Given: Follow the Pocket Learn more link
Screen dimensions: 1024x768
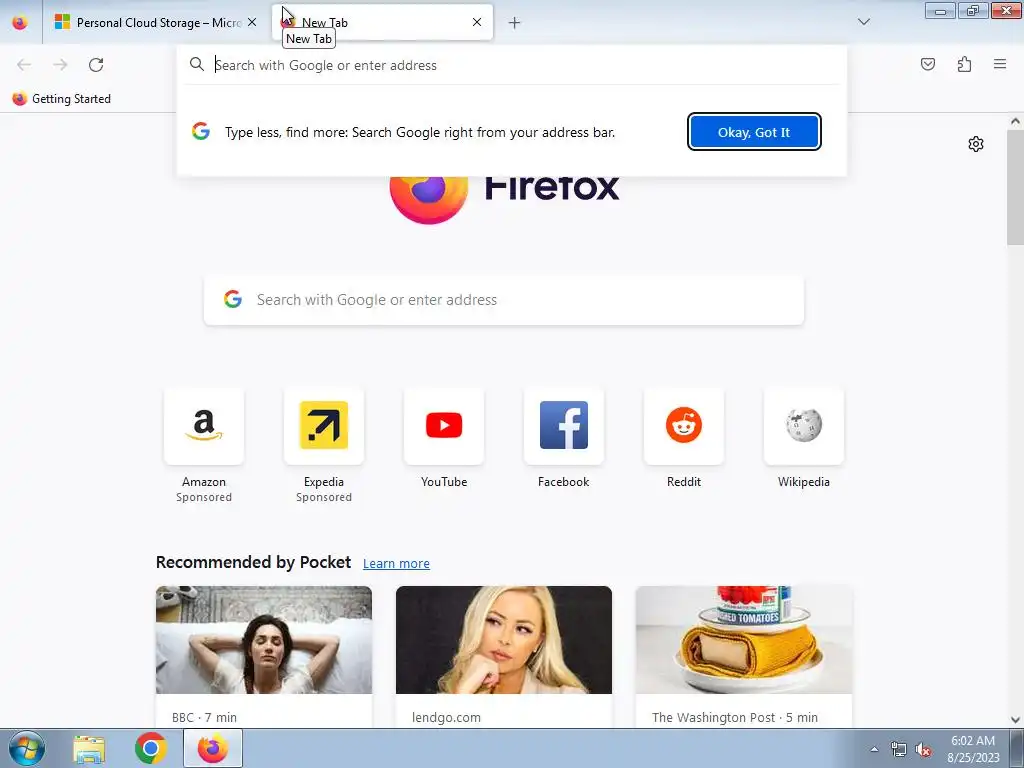Looking at the screenshot, I should click(x=396, y=564).
